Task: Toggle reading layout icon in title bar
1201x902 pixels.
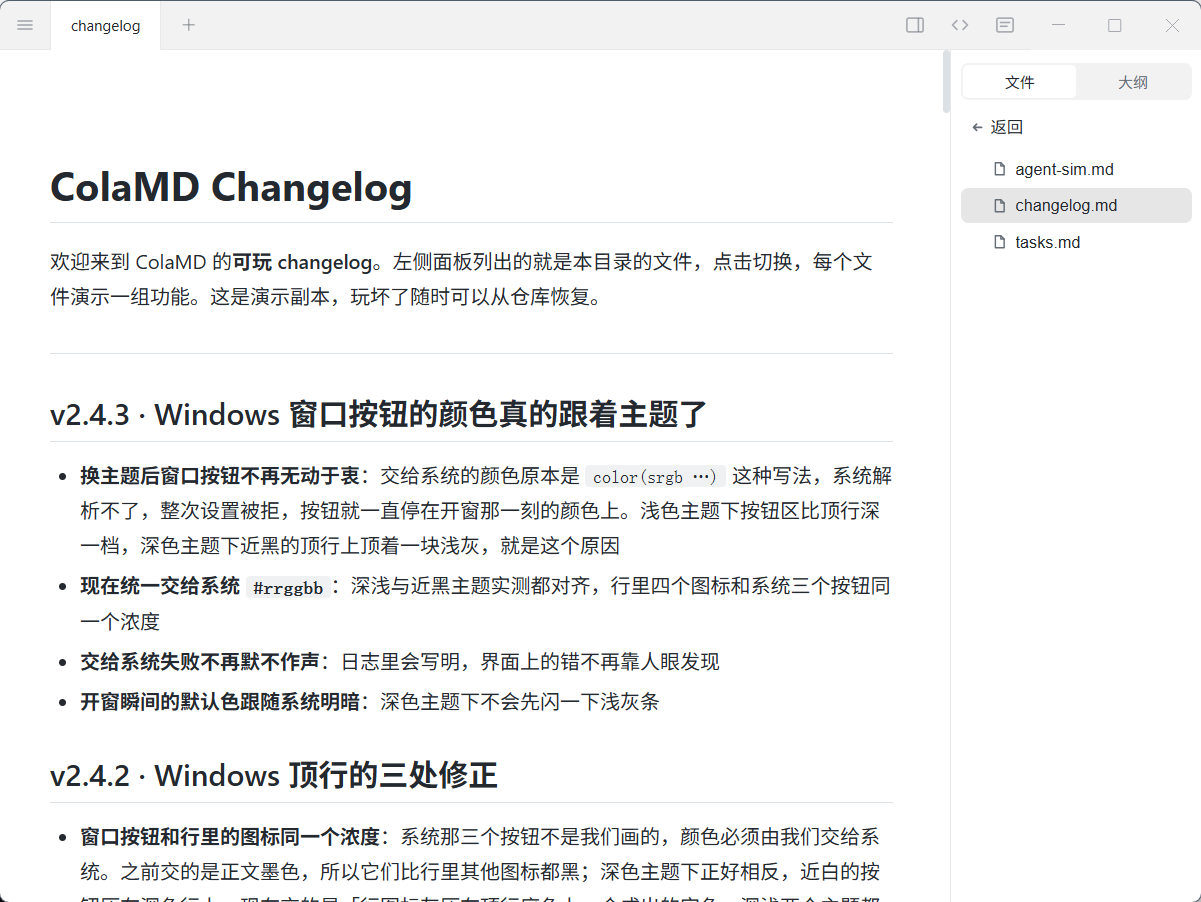Action: (1005, 25)
